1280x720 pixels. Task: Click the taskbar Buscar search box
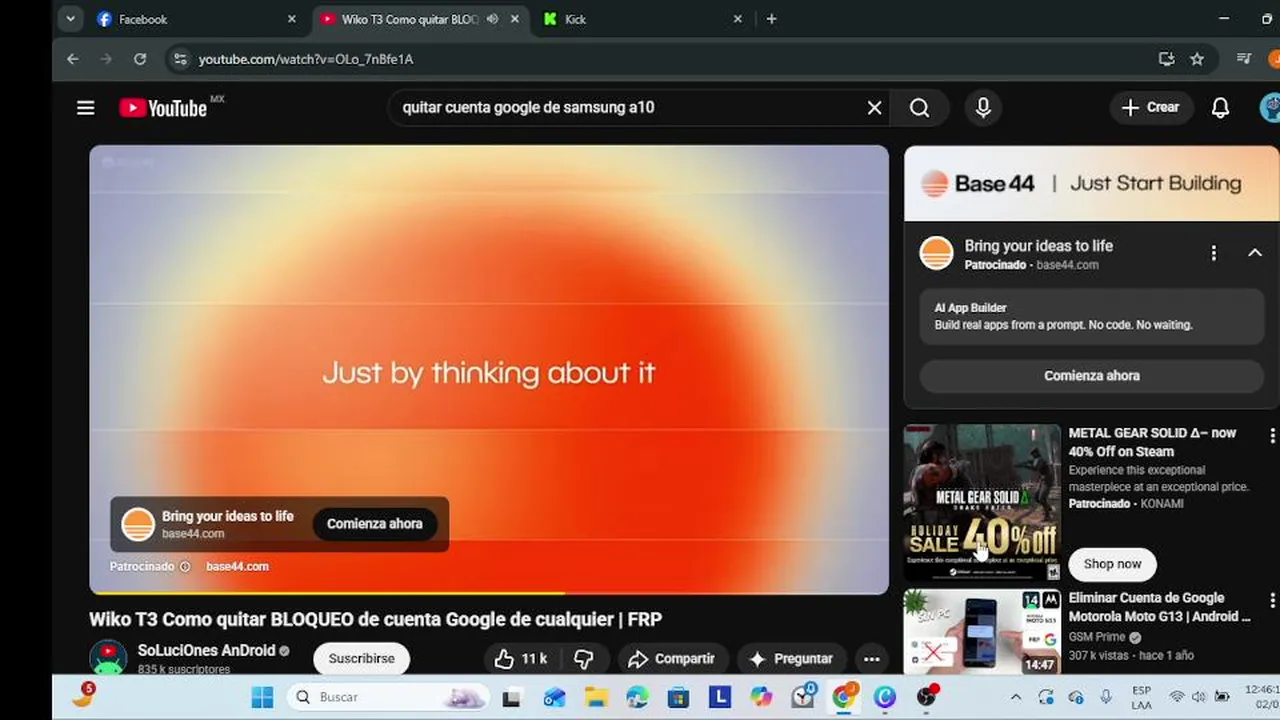coord(388,697)
